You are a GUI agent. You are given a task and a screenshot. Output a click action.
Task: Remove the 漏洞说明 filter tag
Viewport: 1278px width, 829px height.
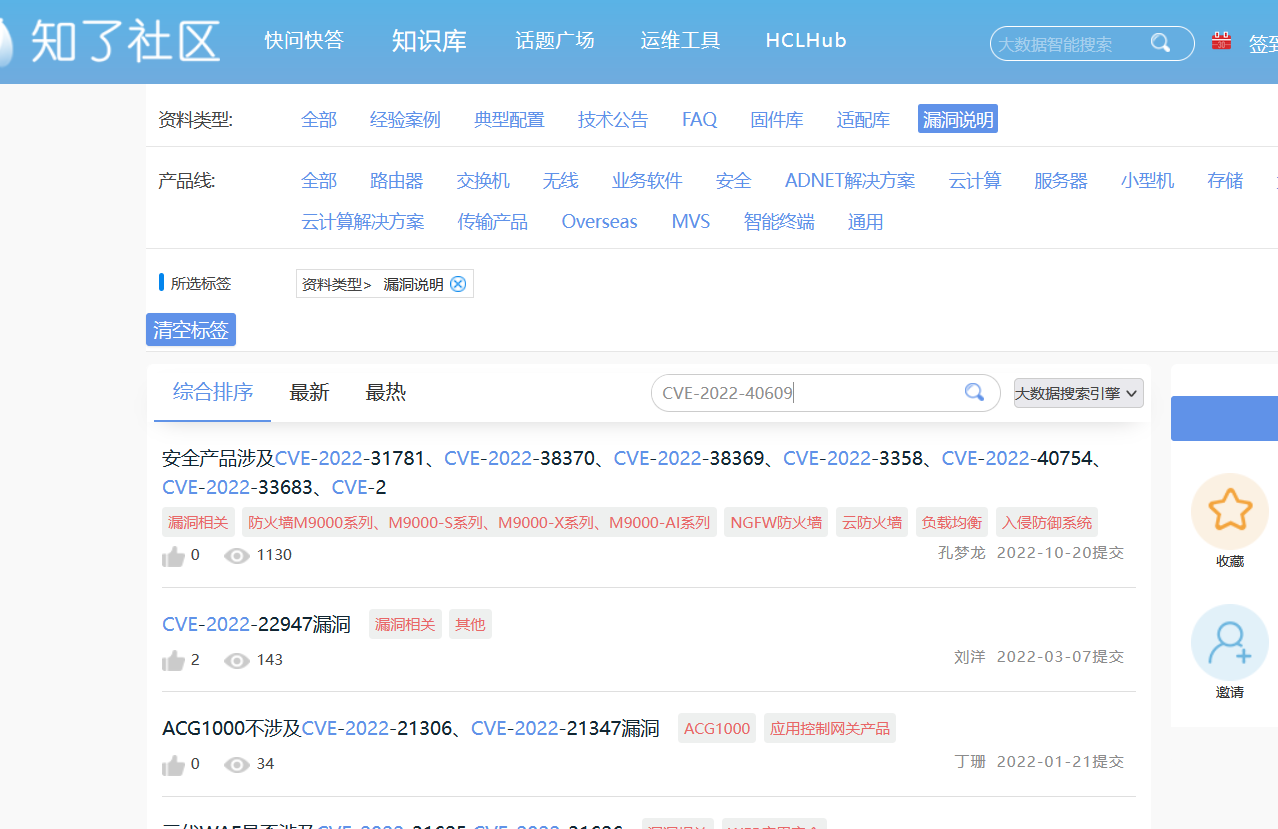[x=458, y=284]
